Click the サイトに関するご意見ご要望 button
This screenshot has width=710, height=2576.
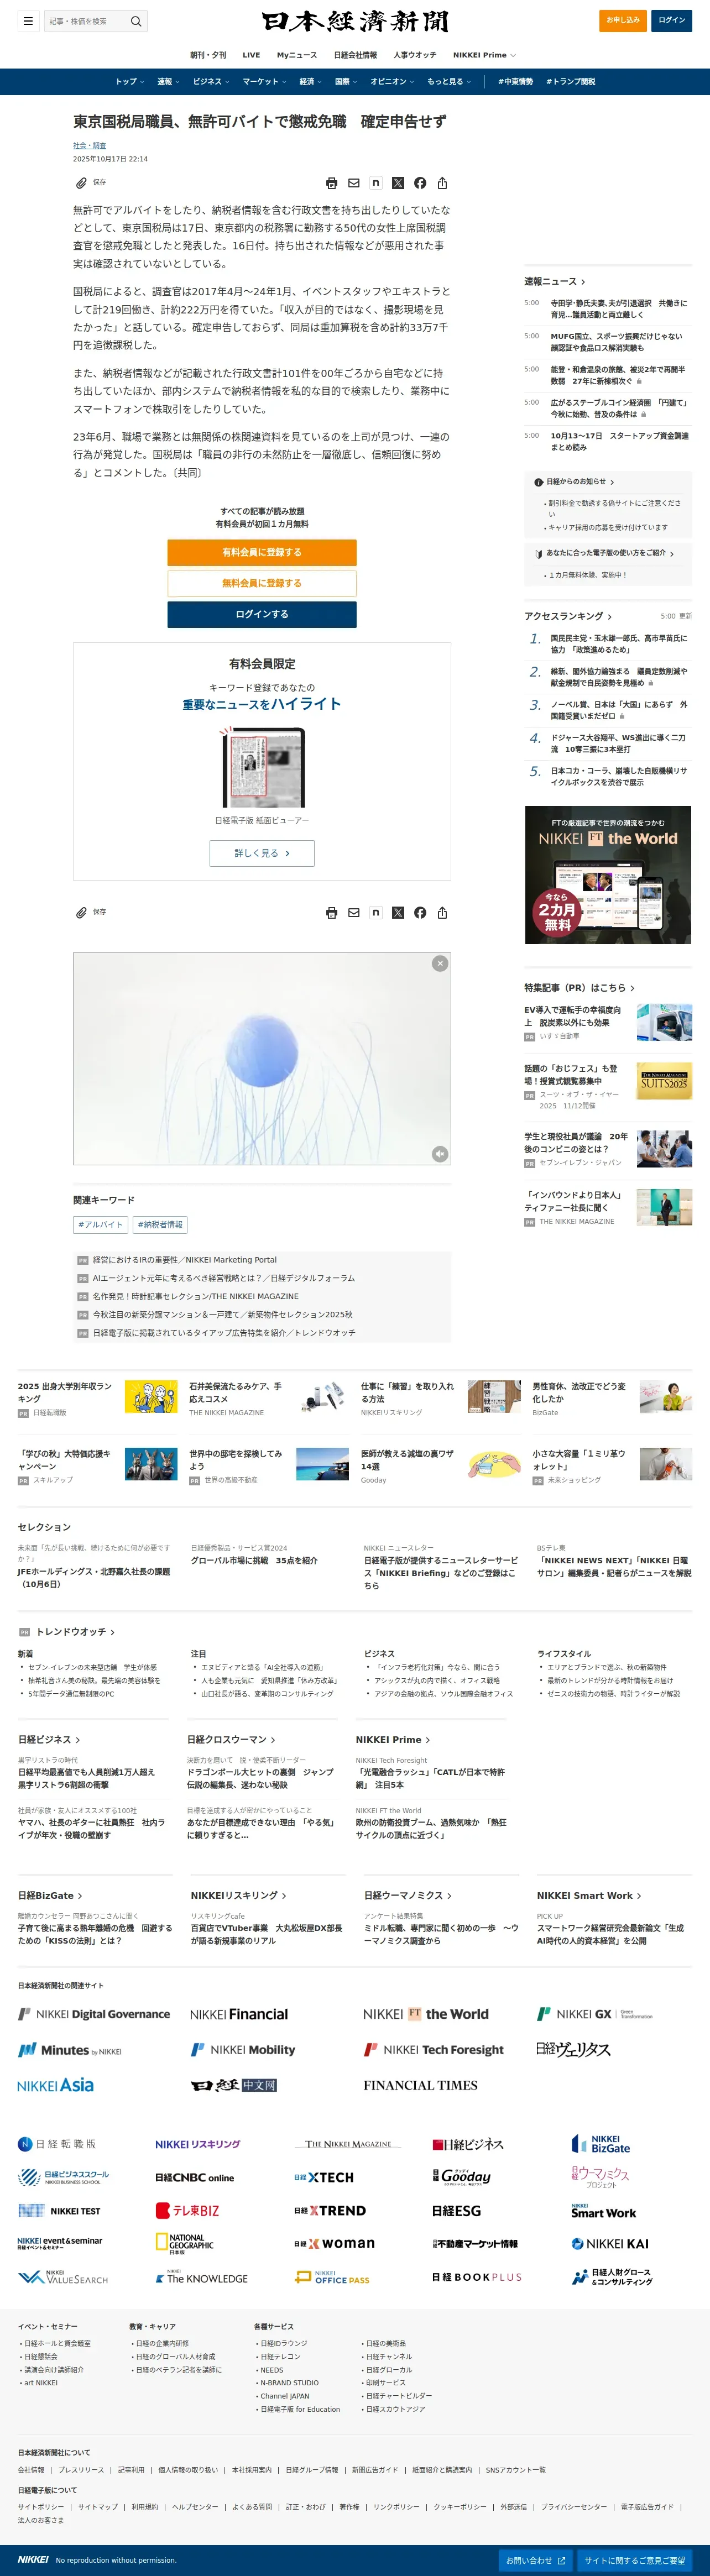click(635, 2560)
